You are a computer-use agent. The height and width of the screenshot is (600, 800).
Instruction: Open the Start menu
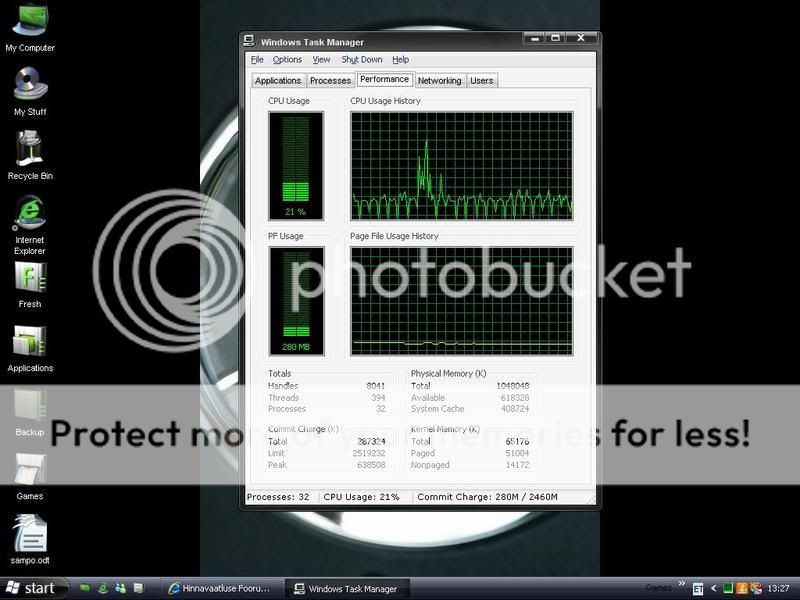[x=34, y=588]
